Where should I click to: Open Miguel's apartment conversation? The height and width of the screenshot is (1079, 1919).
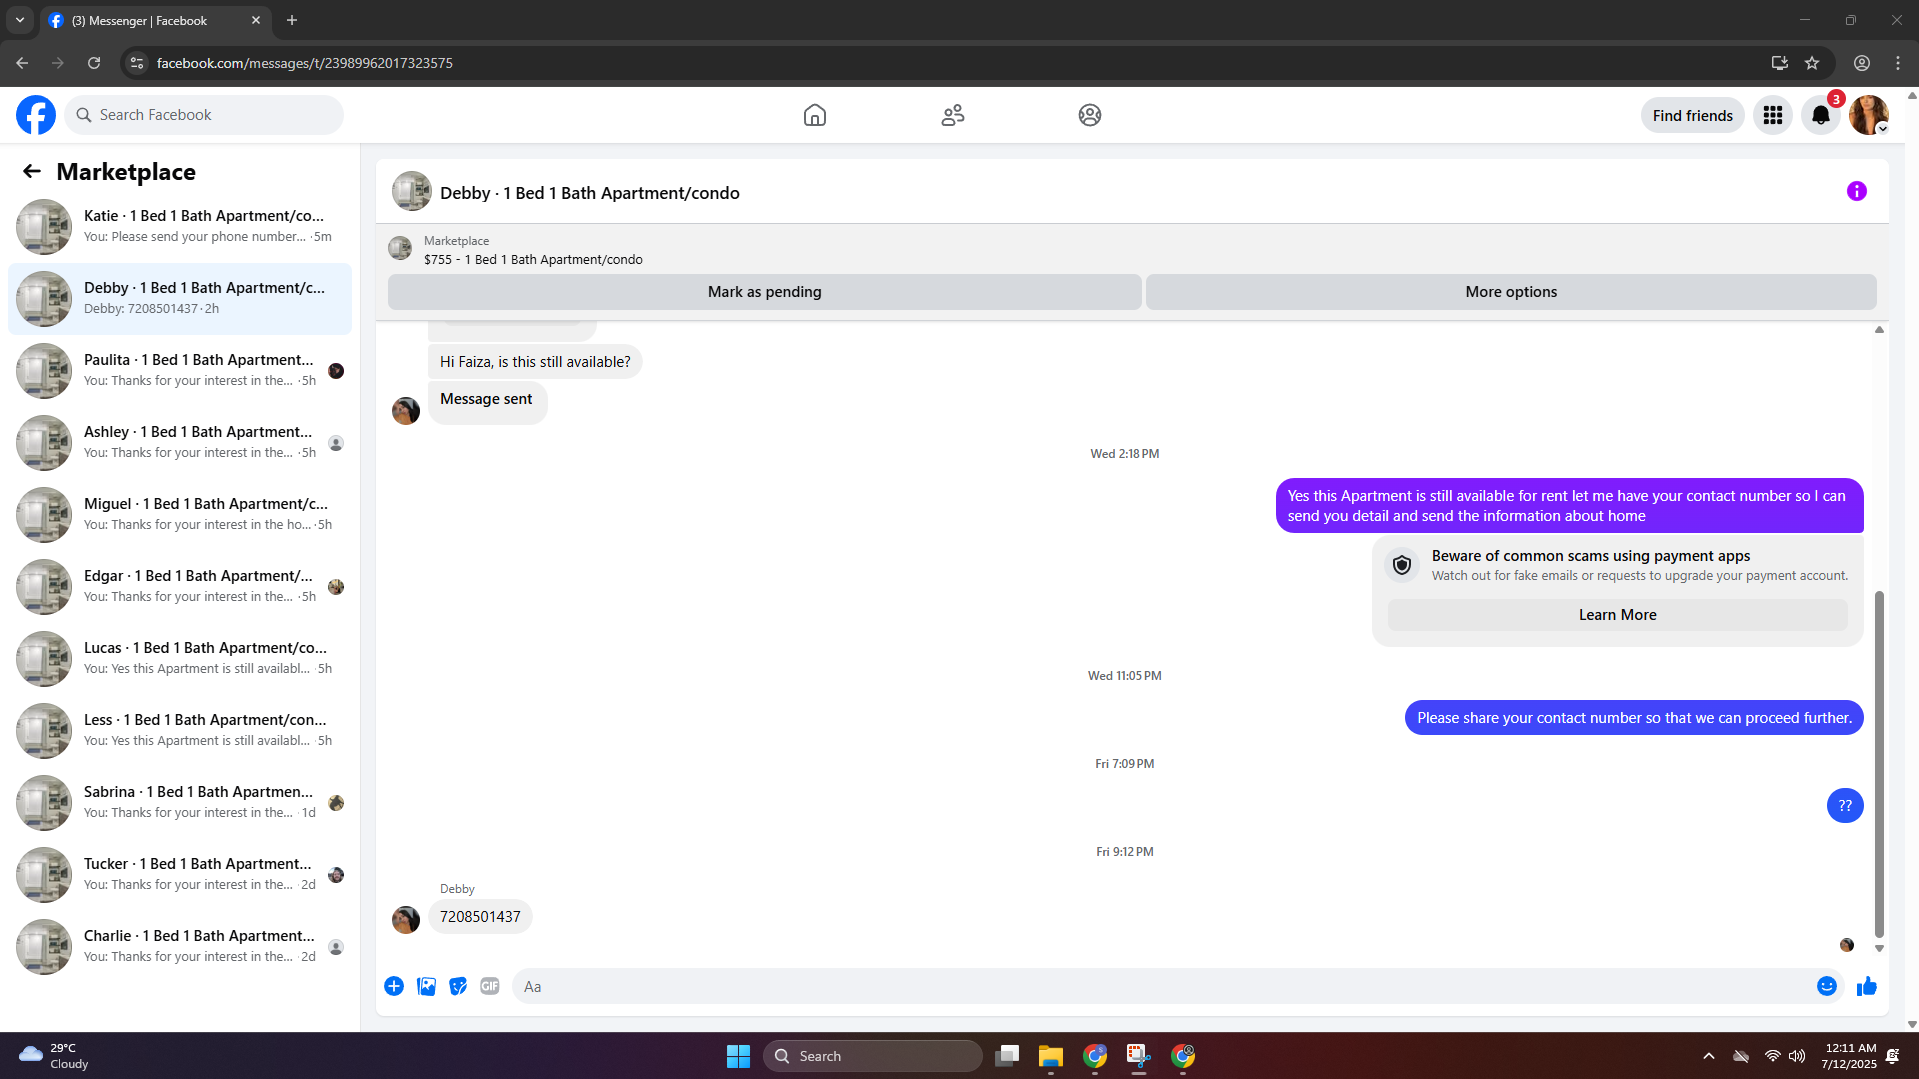pyautogui.click(x=180, y=514)
